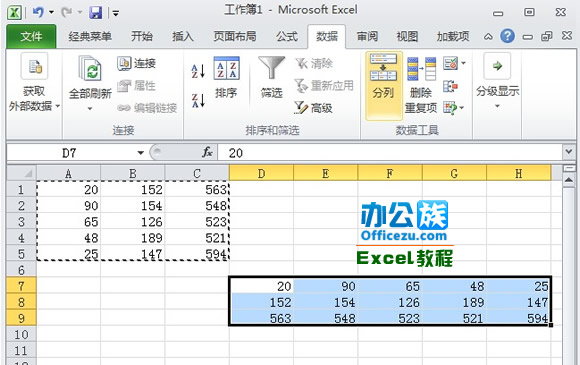This screenshot has height=365, width=580.
Task: Click the Save icon in quick access toolbar
Action: point(96,13)
